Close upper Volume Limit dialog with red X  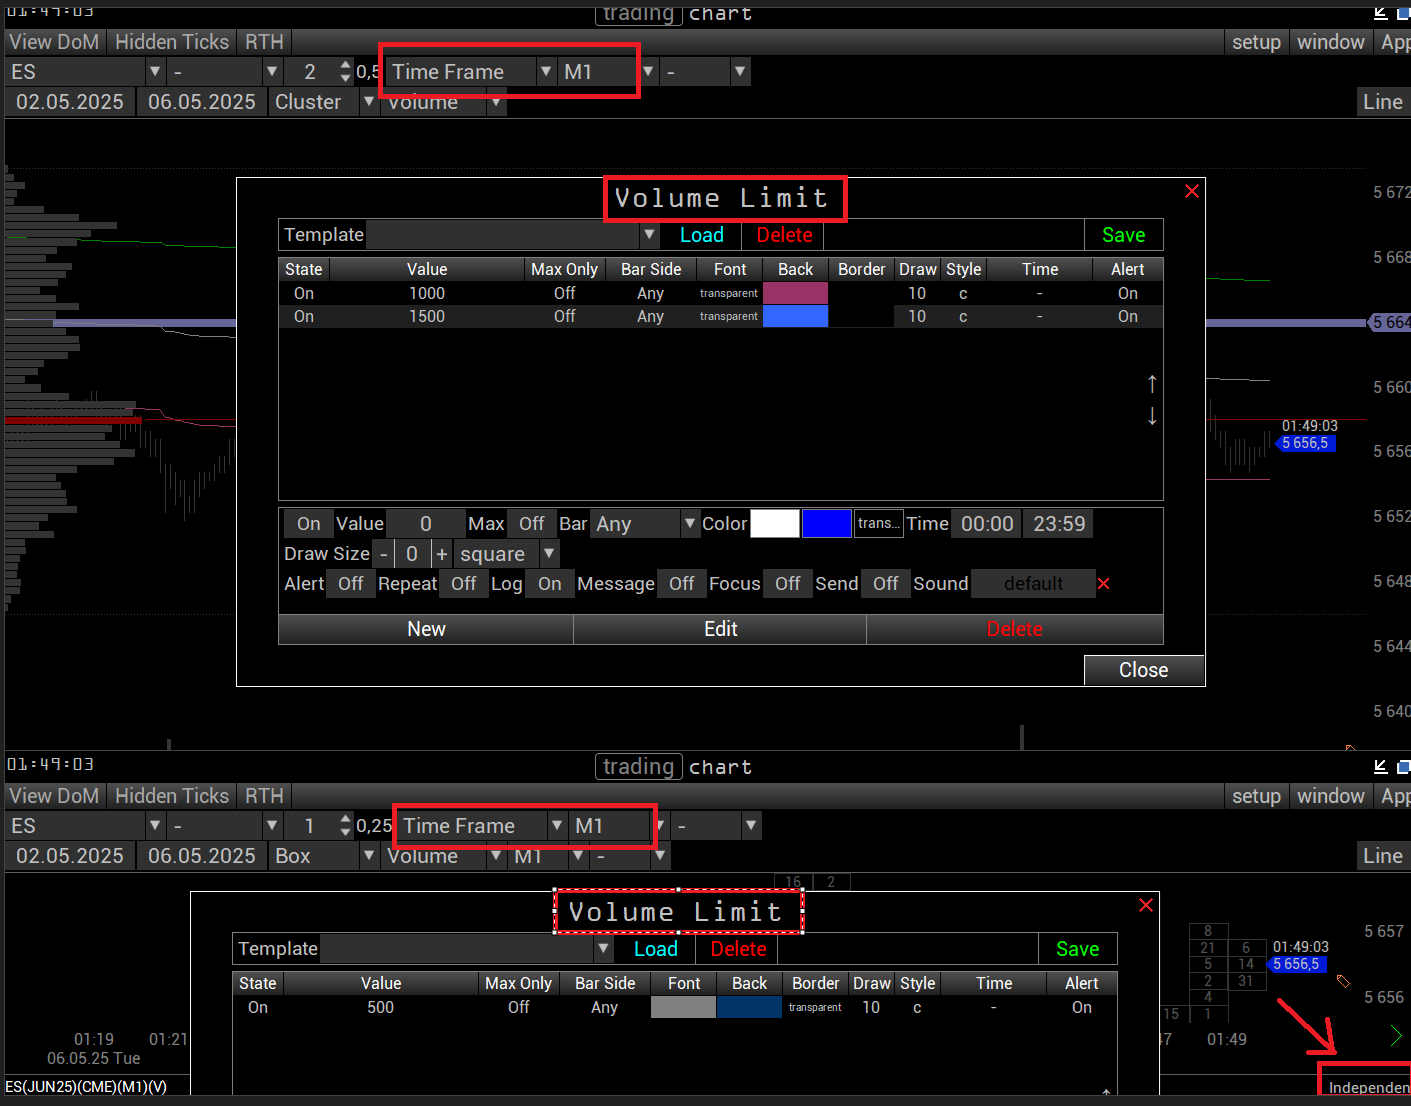point(1192,191)
